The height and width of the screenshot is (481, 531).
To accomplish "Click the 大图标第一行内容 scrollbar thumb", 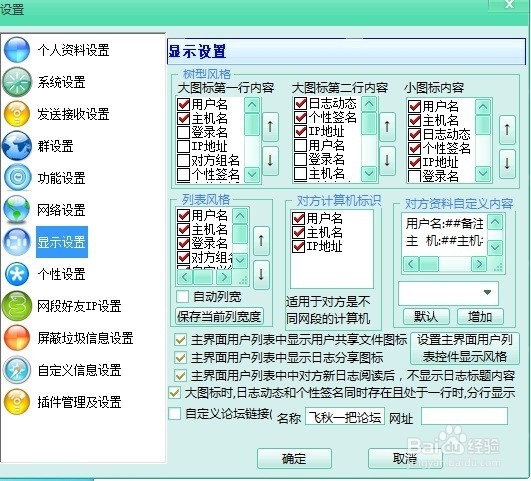I will [252, 124].
